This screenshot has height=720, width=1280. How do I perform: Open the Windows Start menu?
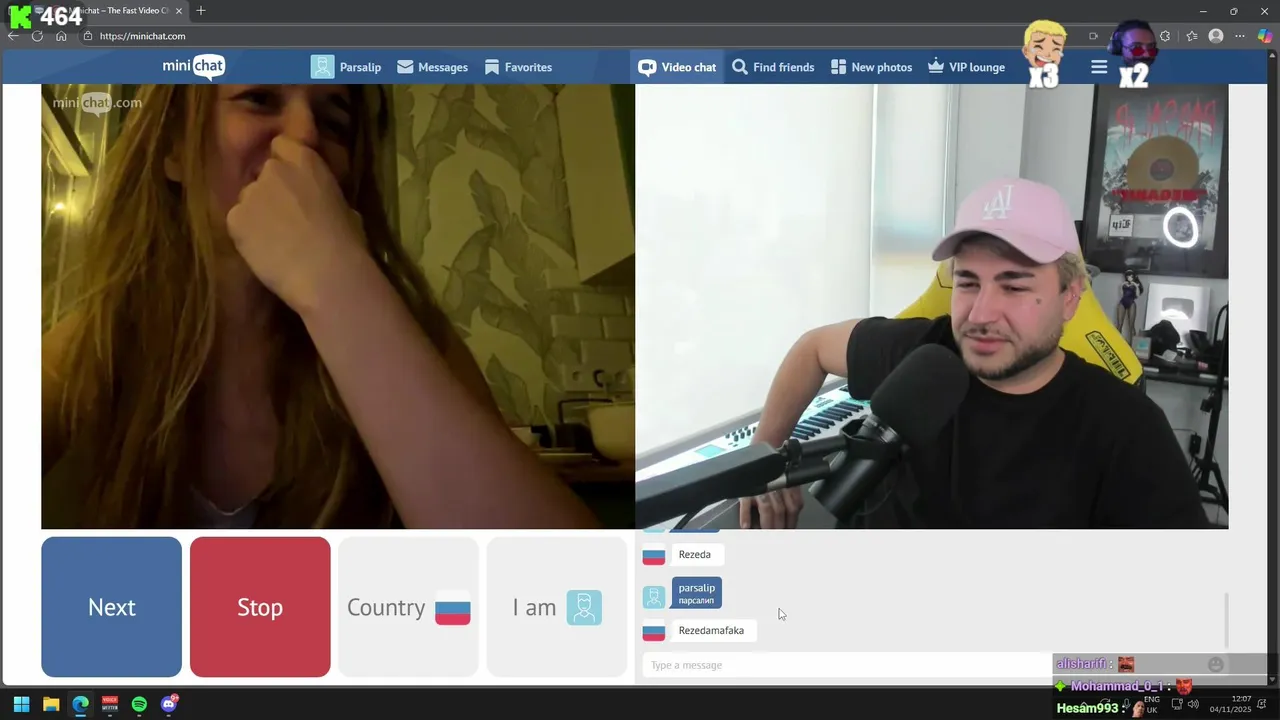21,704
